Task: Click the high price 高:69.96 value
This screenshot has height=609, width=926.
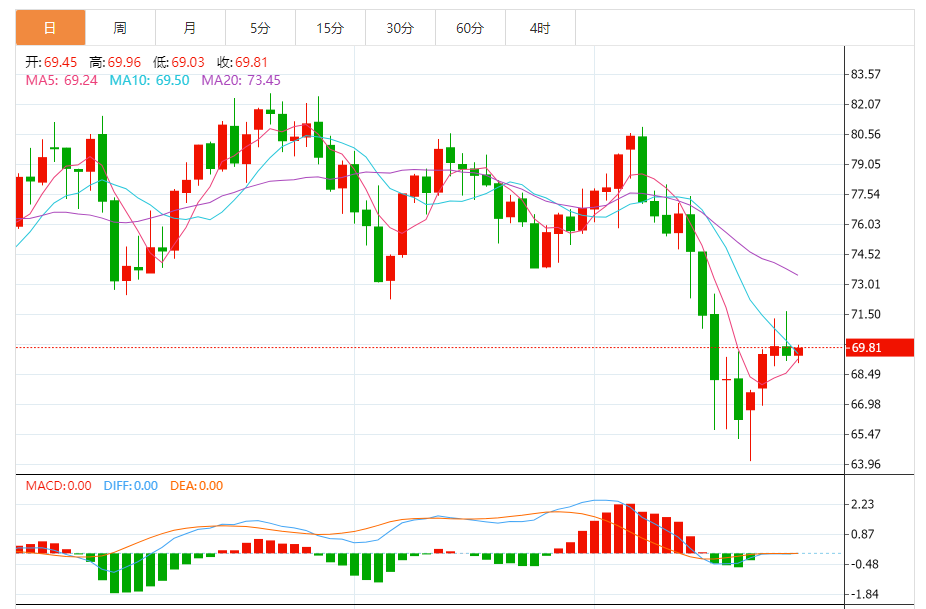Action: tap(115, 62)
